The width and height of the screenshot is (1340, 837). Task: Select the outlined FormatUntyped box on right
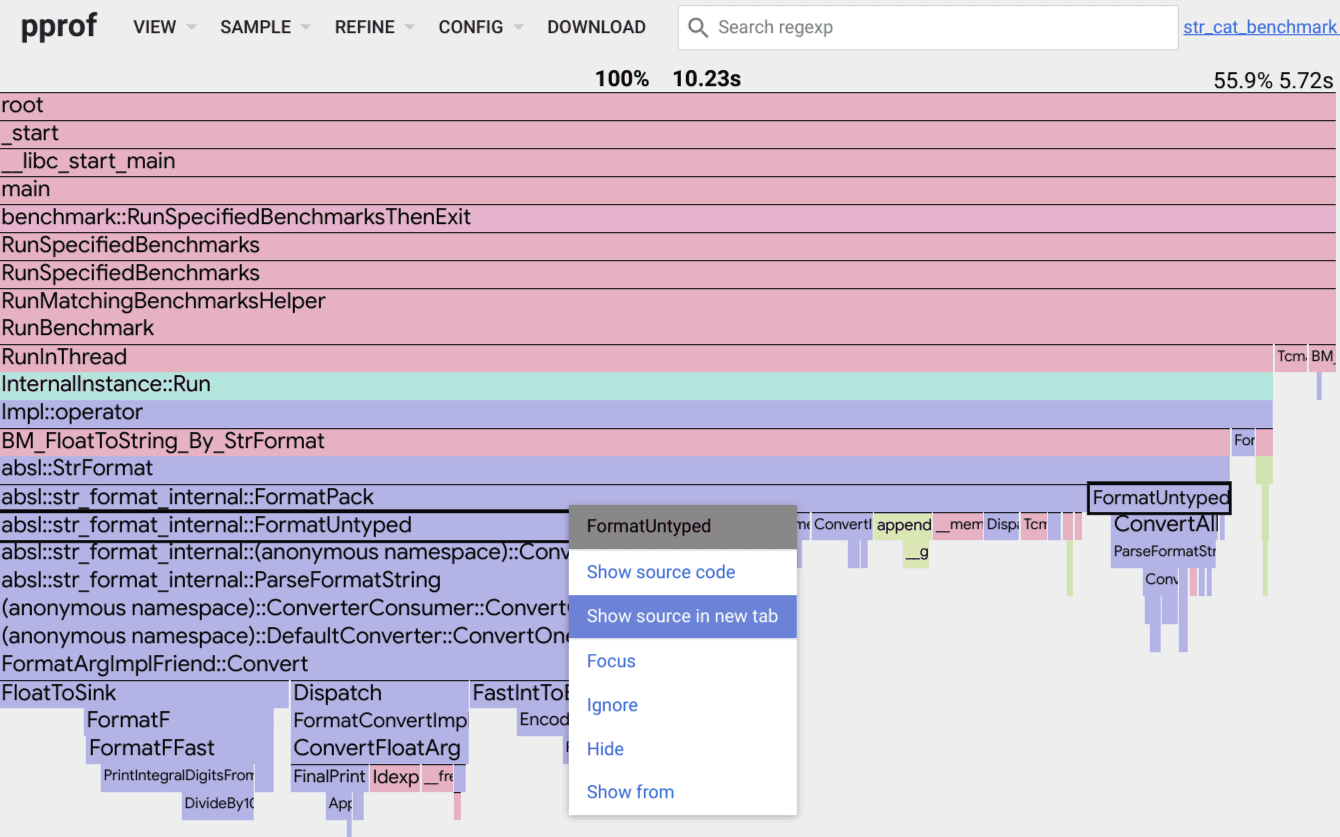(1159, 498)
